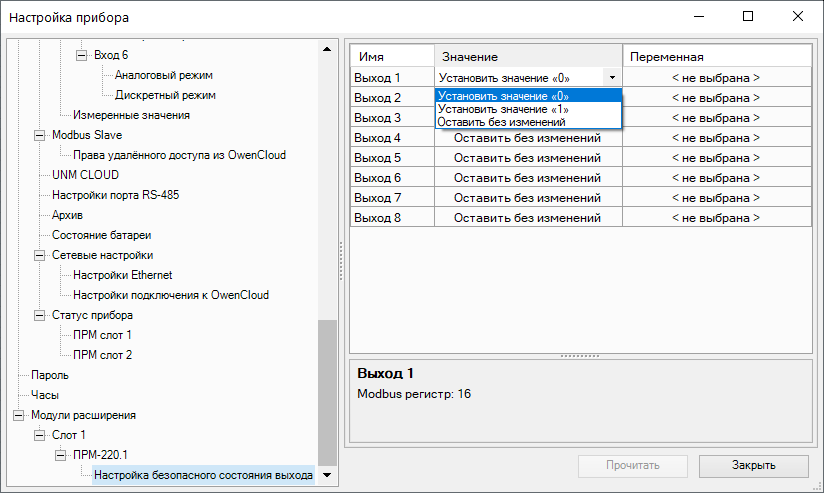Collapse the Модули расширения node
This screenshot has height=493, width=824.
pyautogui.click(x=18, y=415)
